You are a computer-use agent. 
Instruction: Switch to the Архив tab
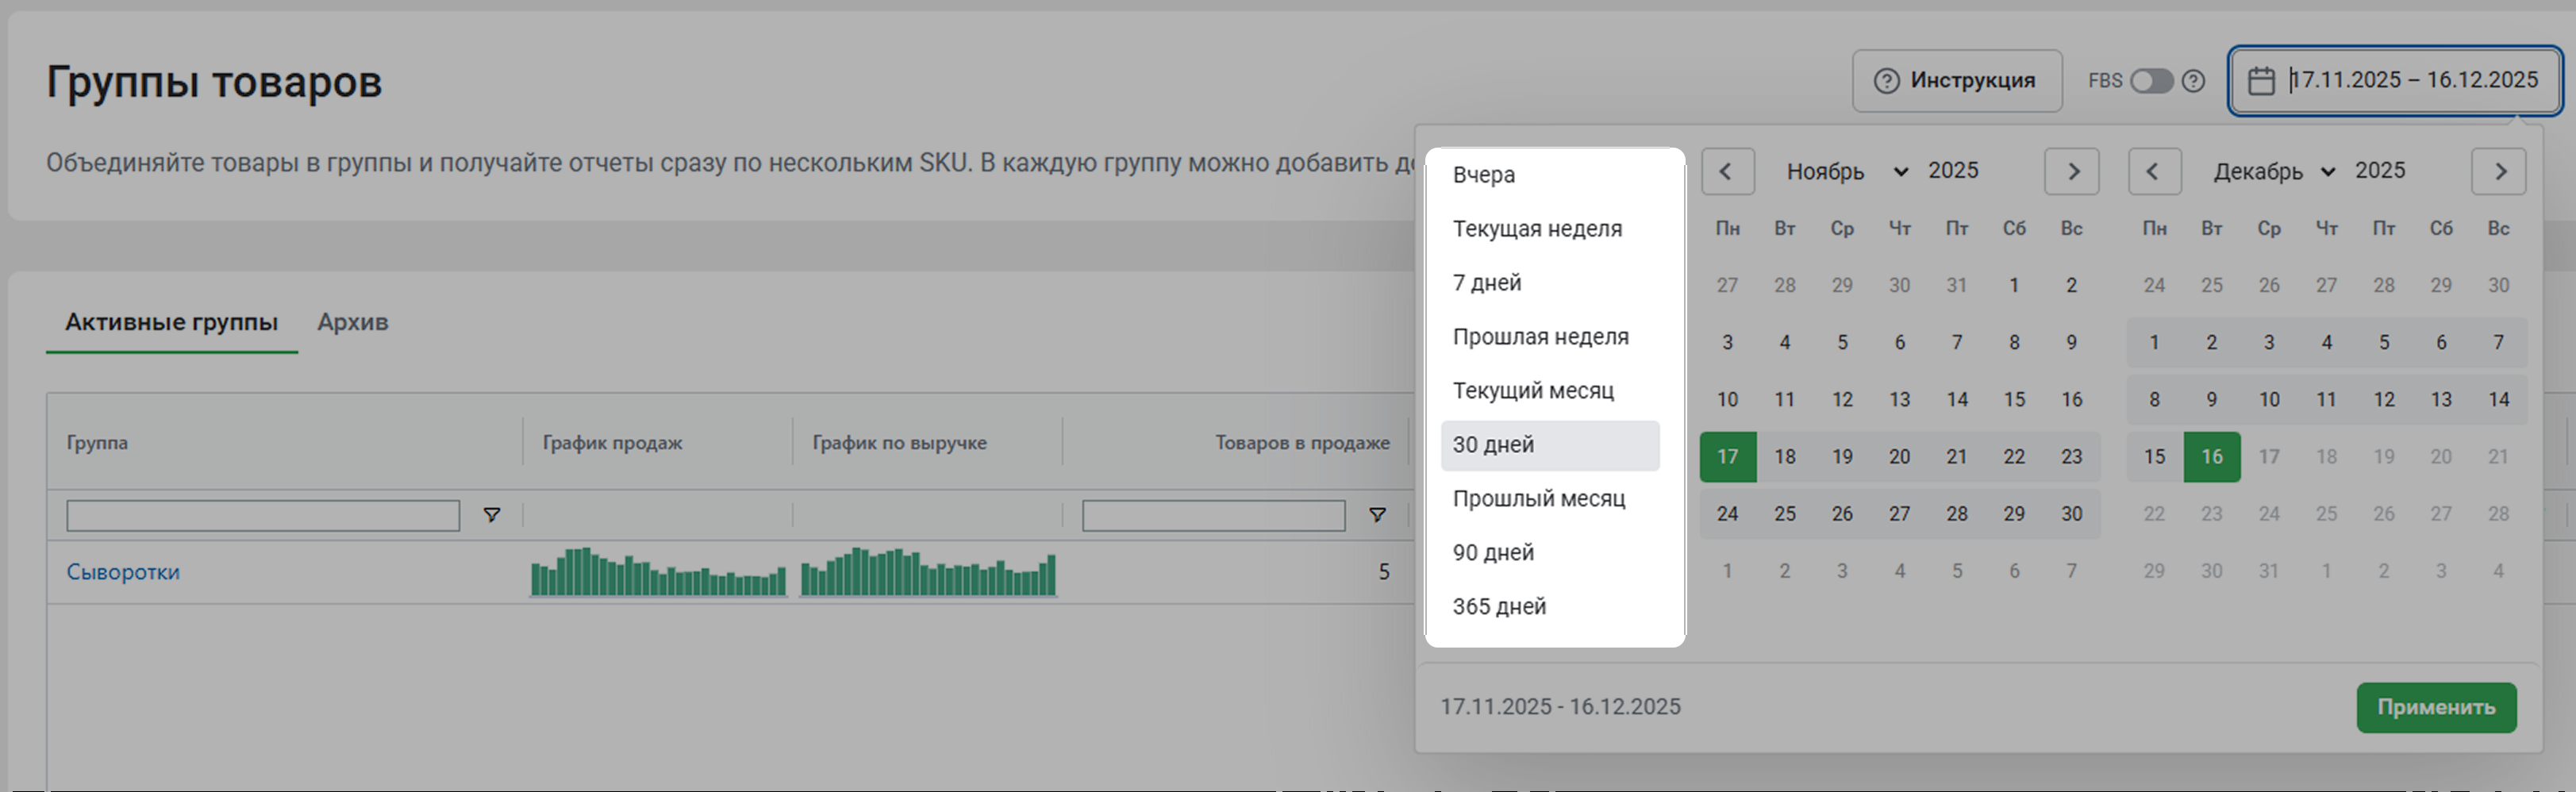point(353,322)
